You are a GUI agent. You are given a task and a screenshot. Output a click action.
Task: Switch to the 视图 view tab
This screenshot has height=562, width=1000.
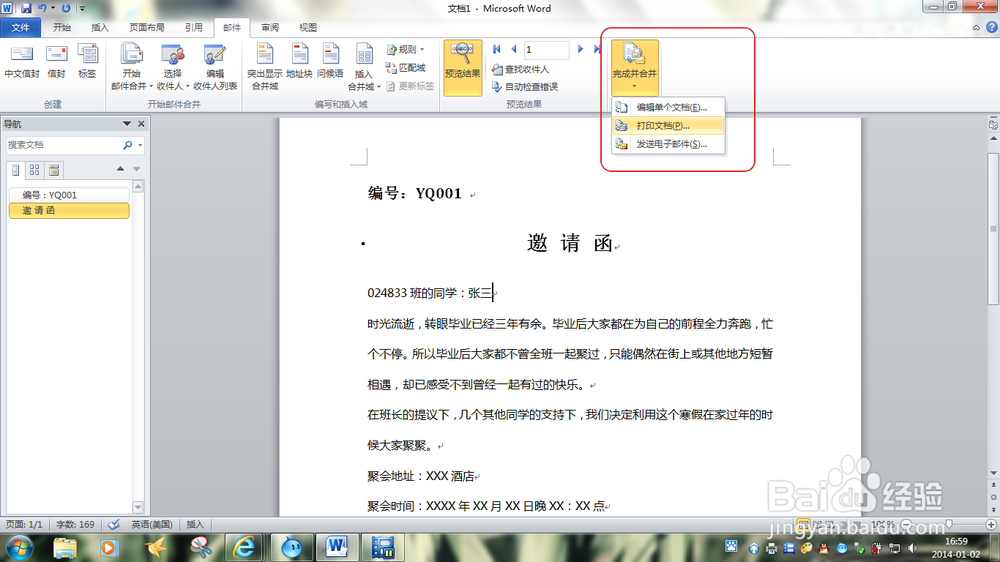click(x=308, y=27)
